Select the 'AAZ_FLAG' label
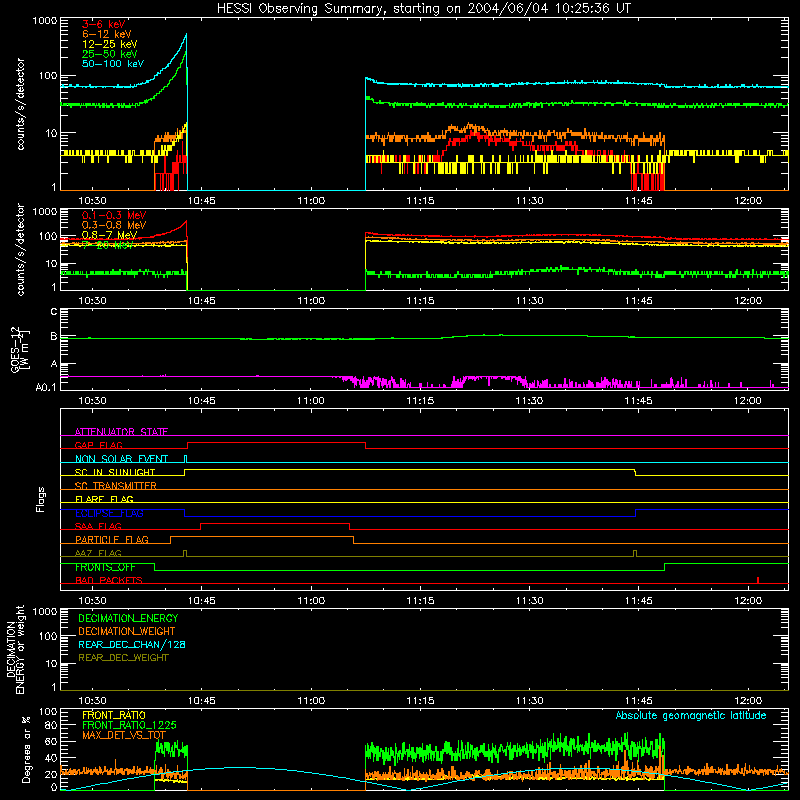 click(98, 553)
